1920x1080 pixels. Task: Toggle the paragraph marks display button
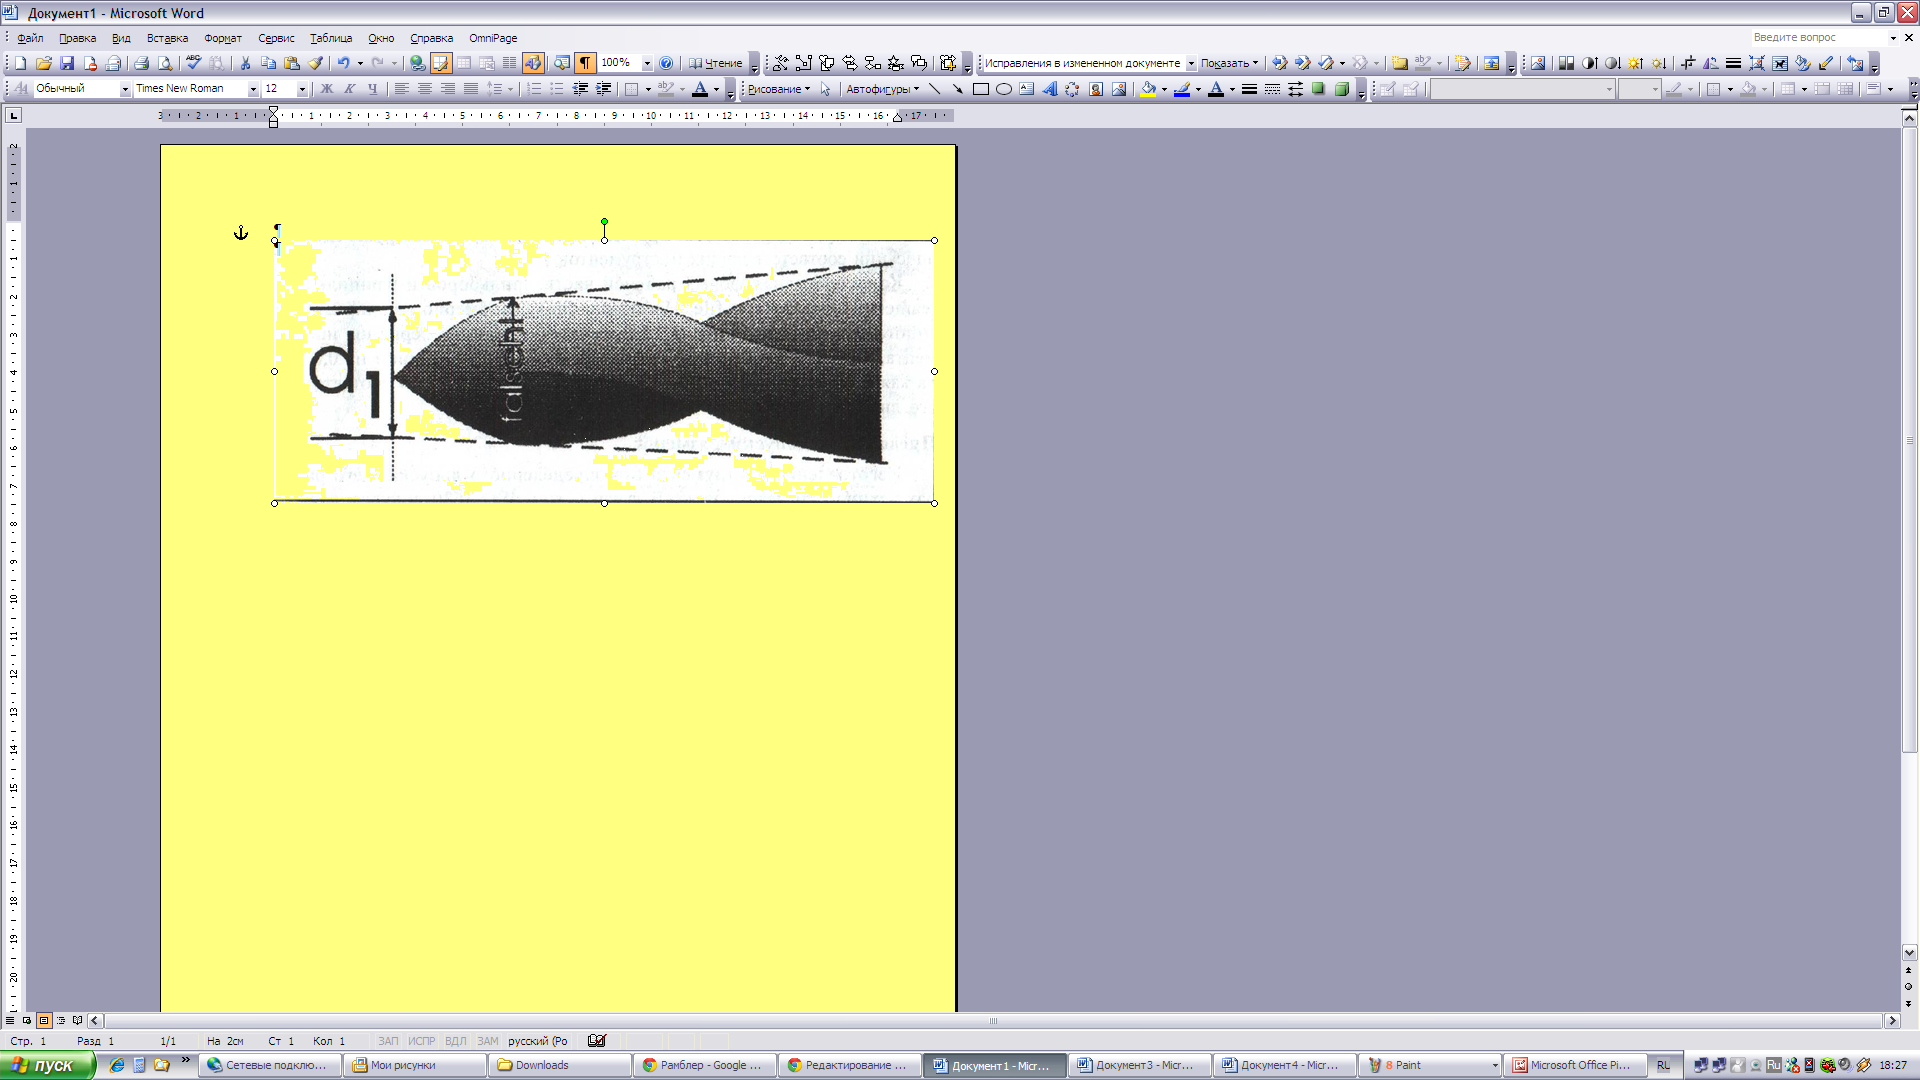point(585,63)
